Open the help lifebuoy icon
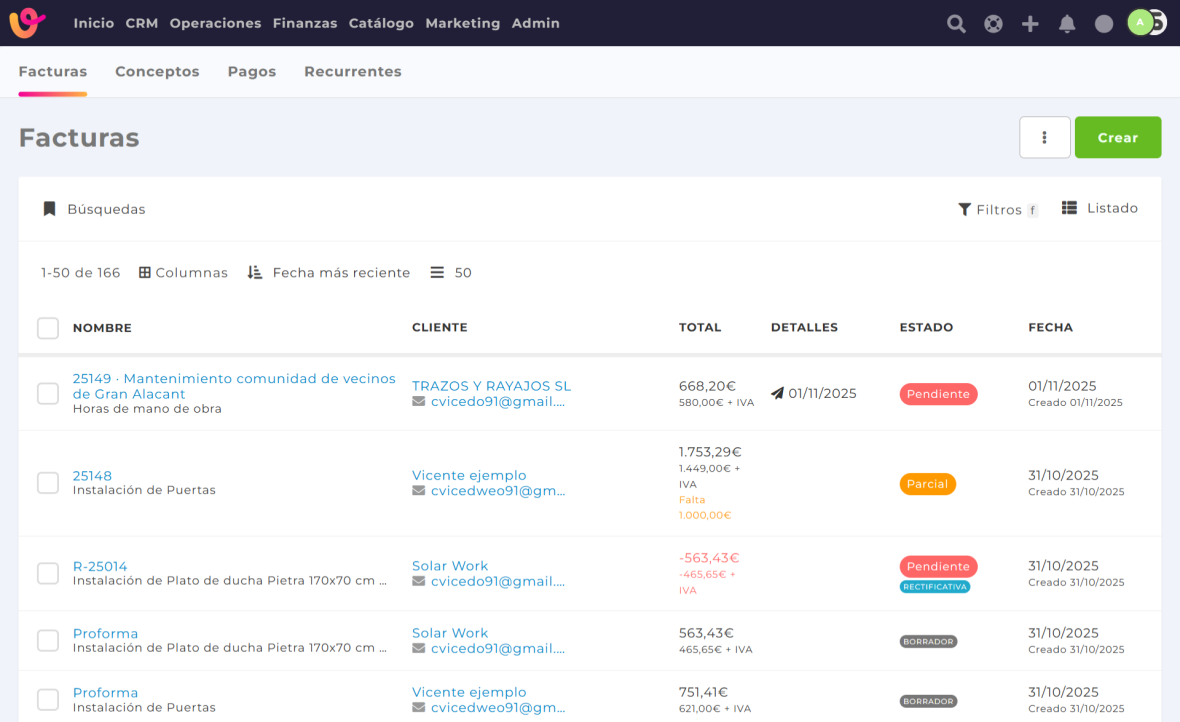The width and height of the screenshot is (1180, 722). pyautogui.click(x=993, y=24)
